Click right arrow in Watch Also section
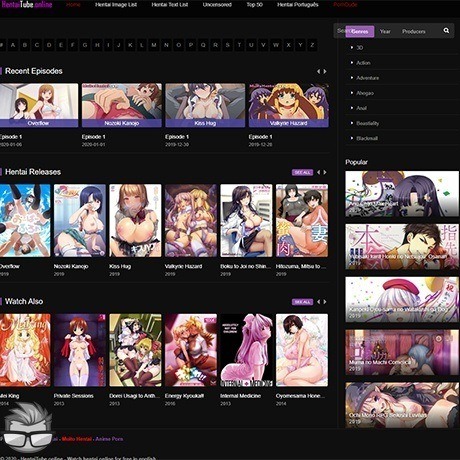Screen dimensions: 460x460 pos(325,302)
